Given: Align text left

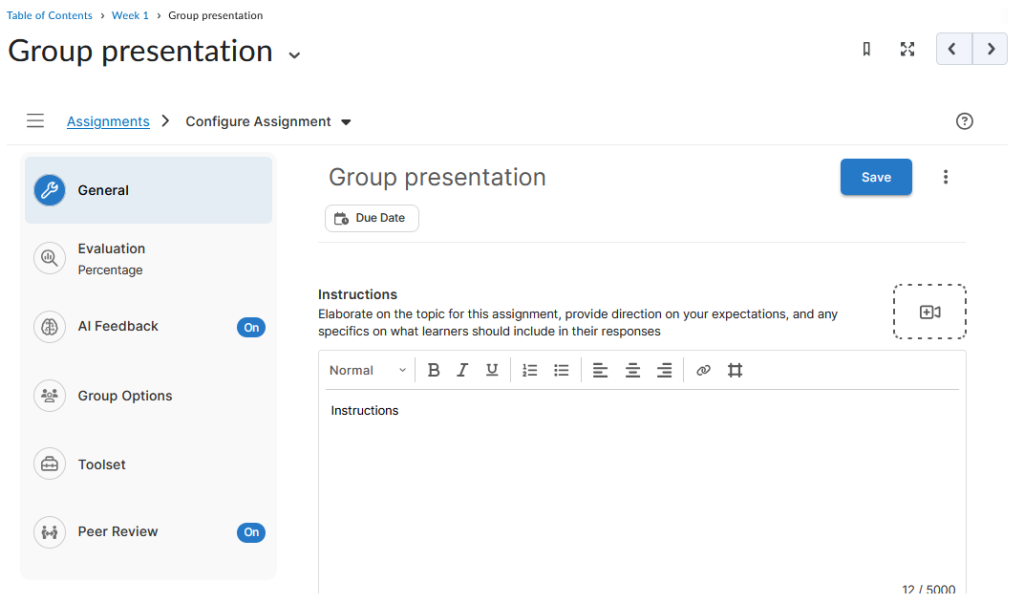Looking at the screenshot, I should [x=600, y=370].
